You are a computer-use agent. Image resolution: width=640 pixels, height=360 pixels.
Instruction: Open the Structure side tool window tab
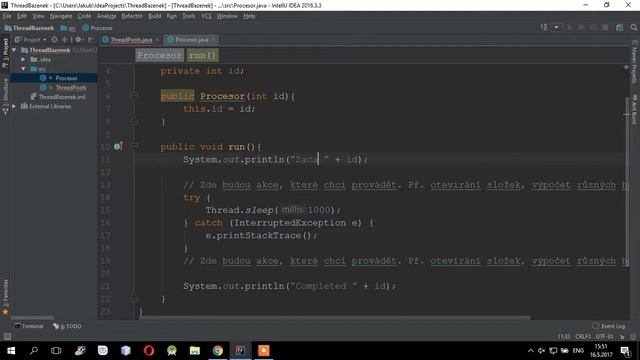(5, 96)
